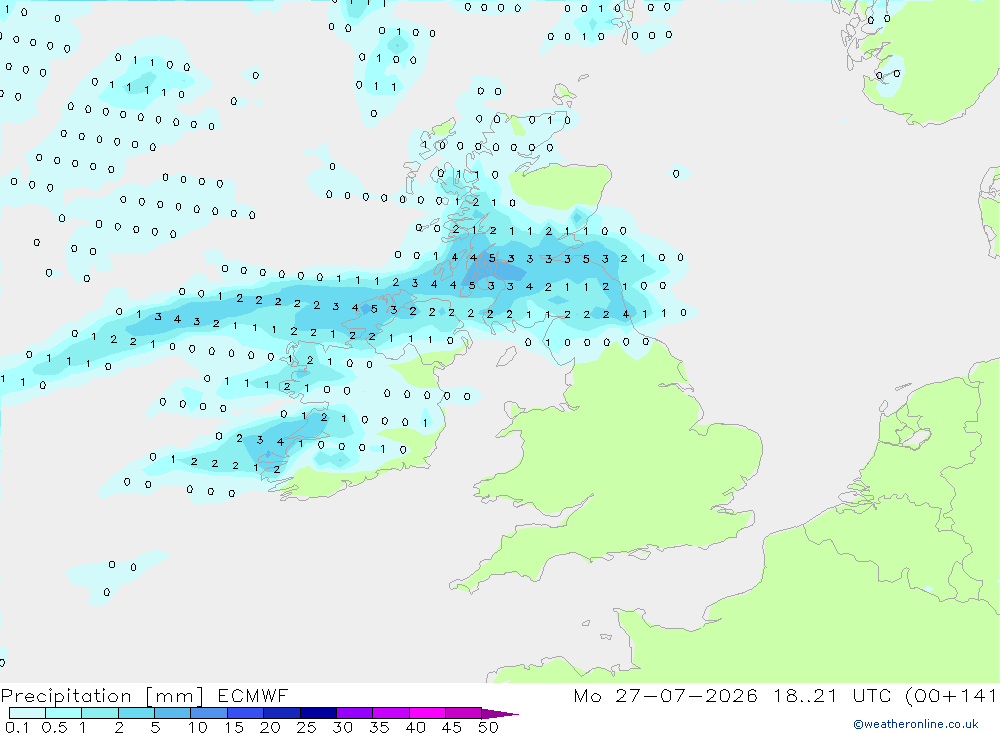Pick the legend swatch between 25 and 30
The width and height of the screenshot is (1000, 733).
tap(318, 713)
